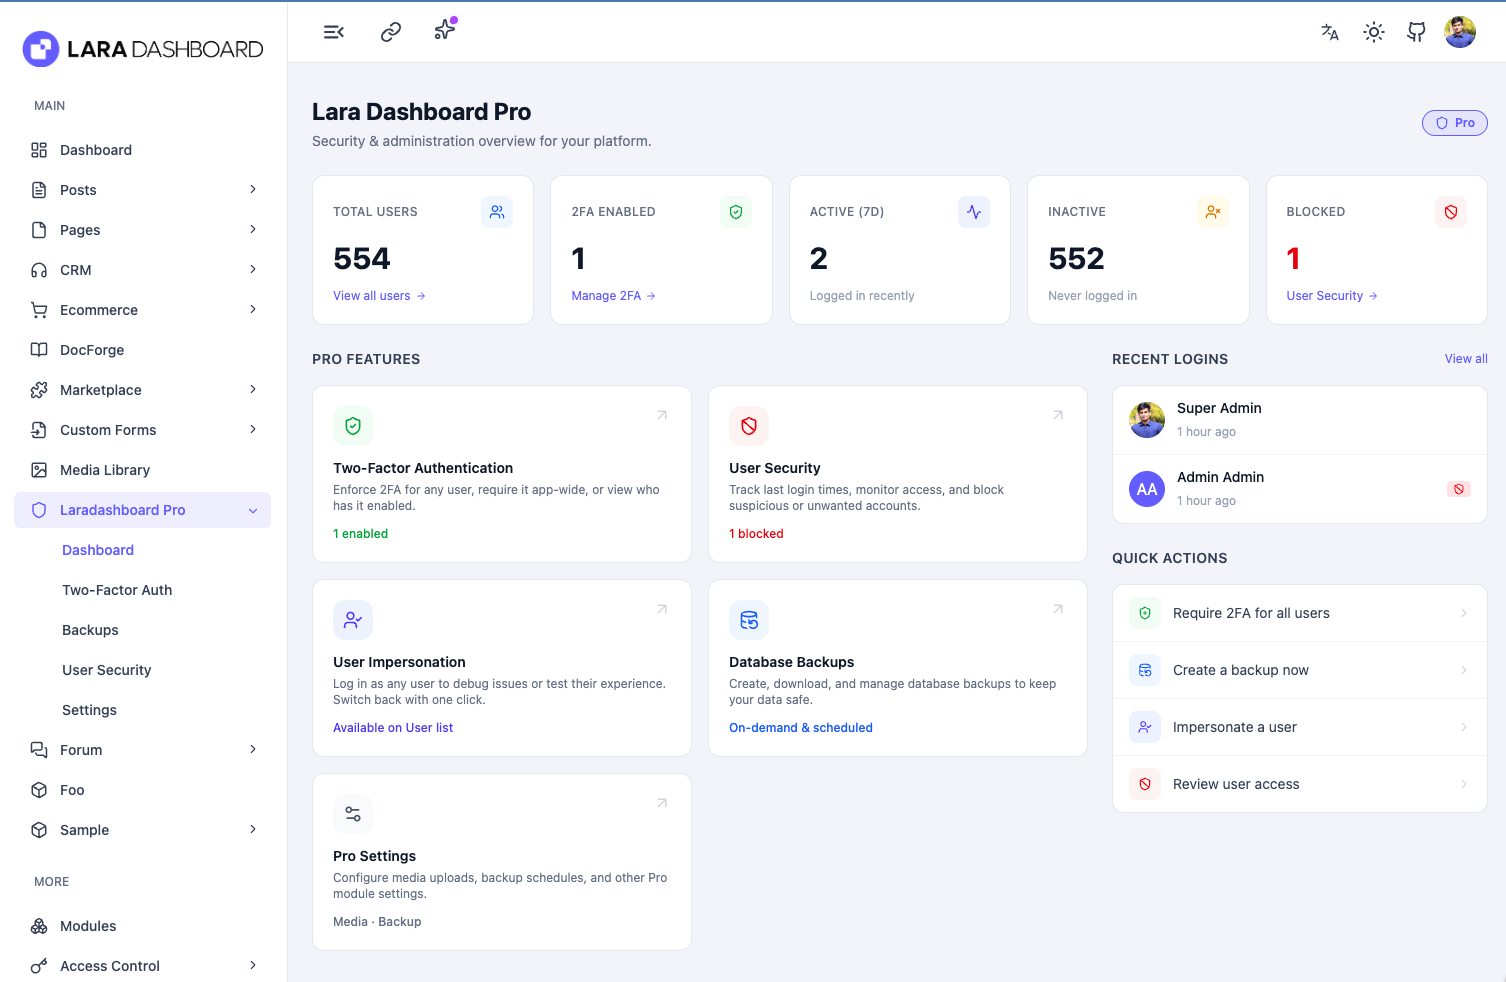Toggle light mode with the sun icon
The width and height of the screenshot is (1506, 982).
1373,32
